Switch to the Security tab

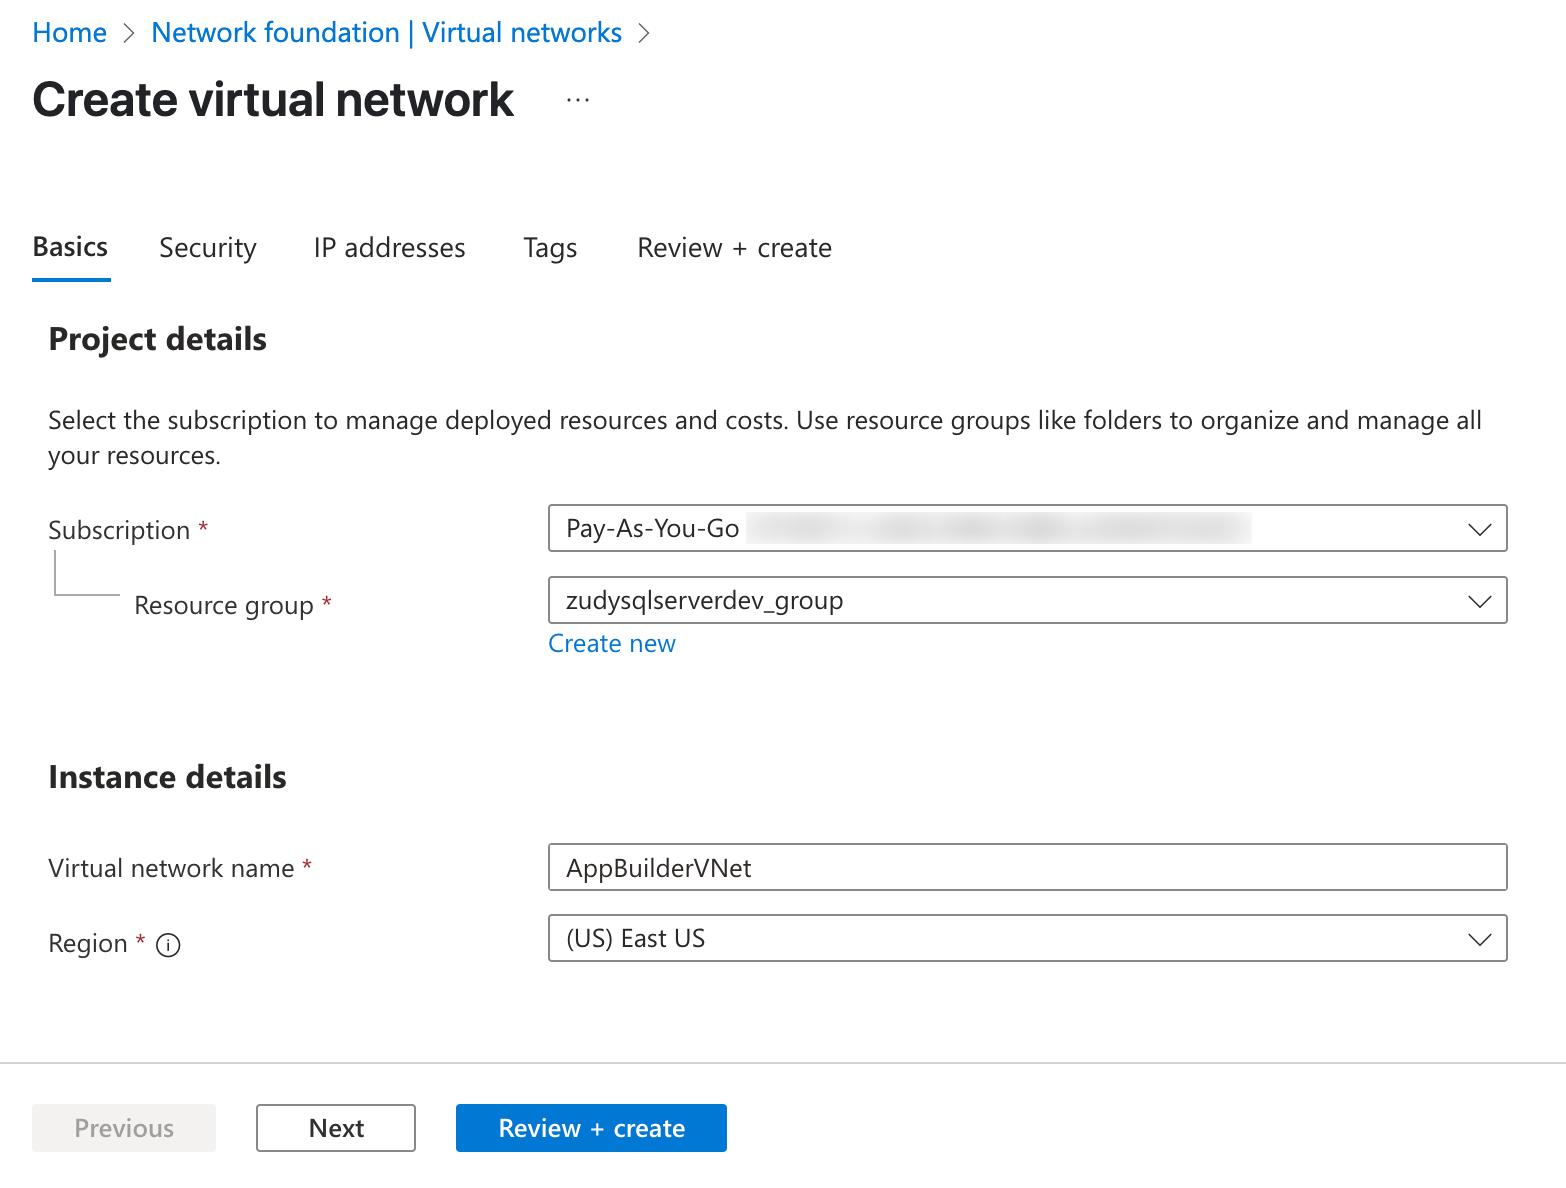point(208,248)
